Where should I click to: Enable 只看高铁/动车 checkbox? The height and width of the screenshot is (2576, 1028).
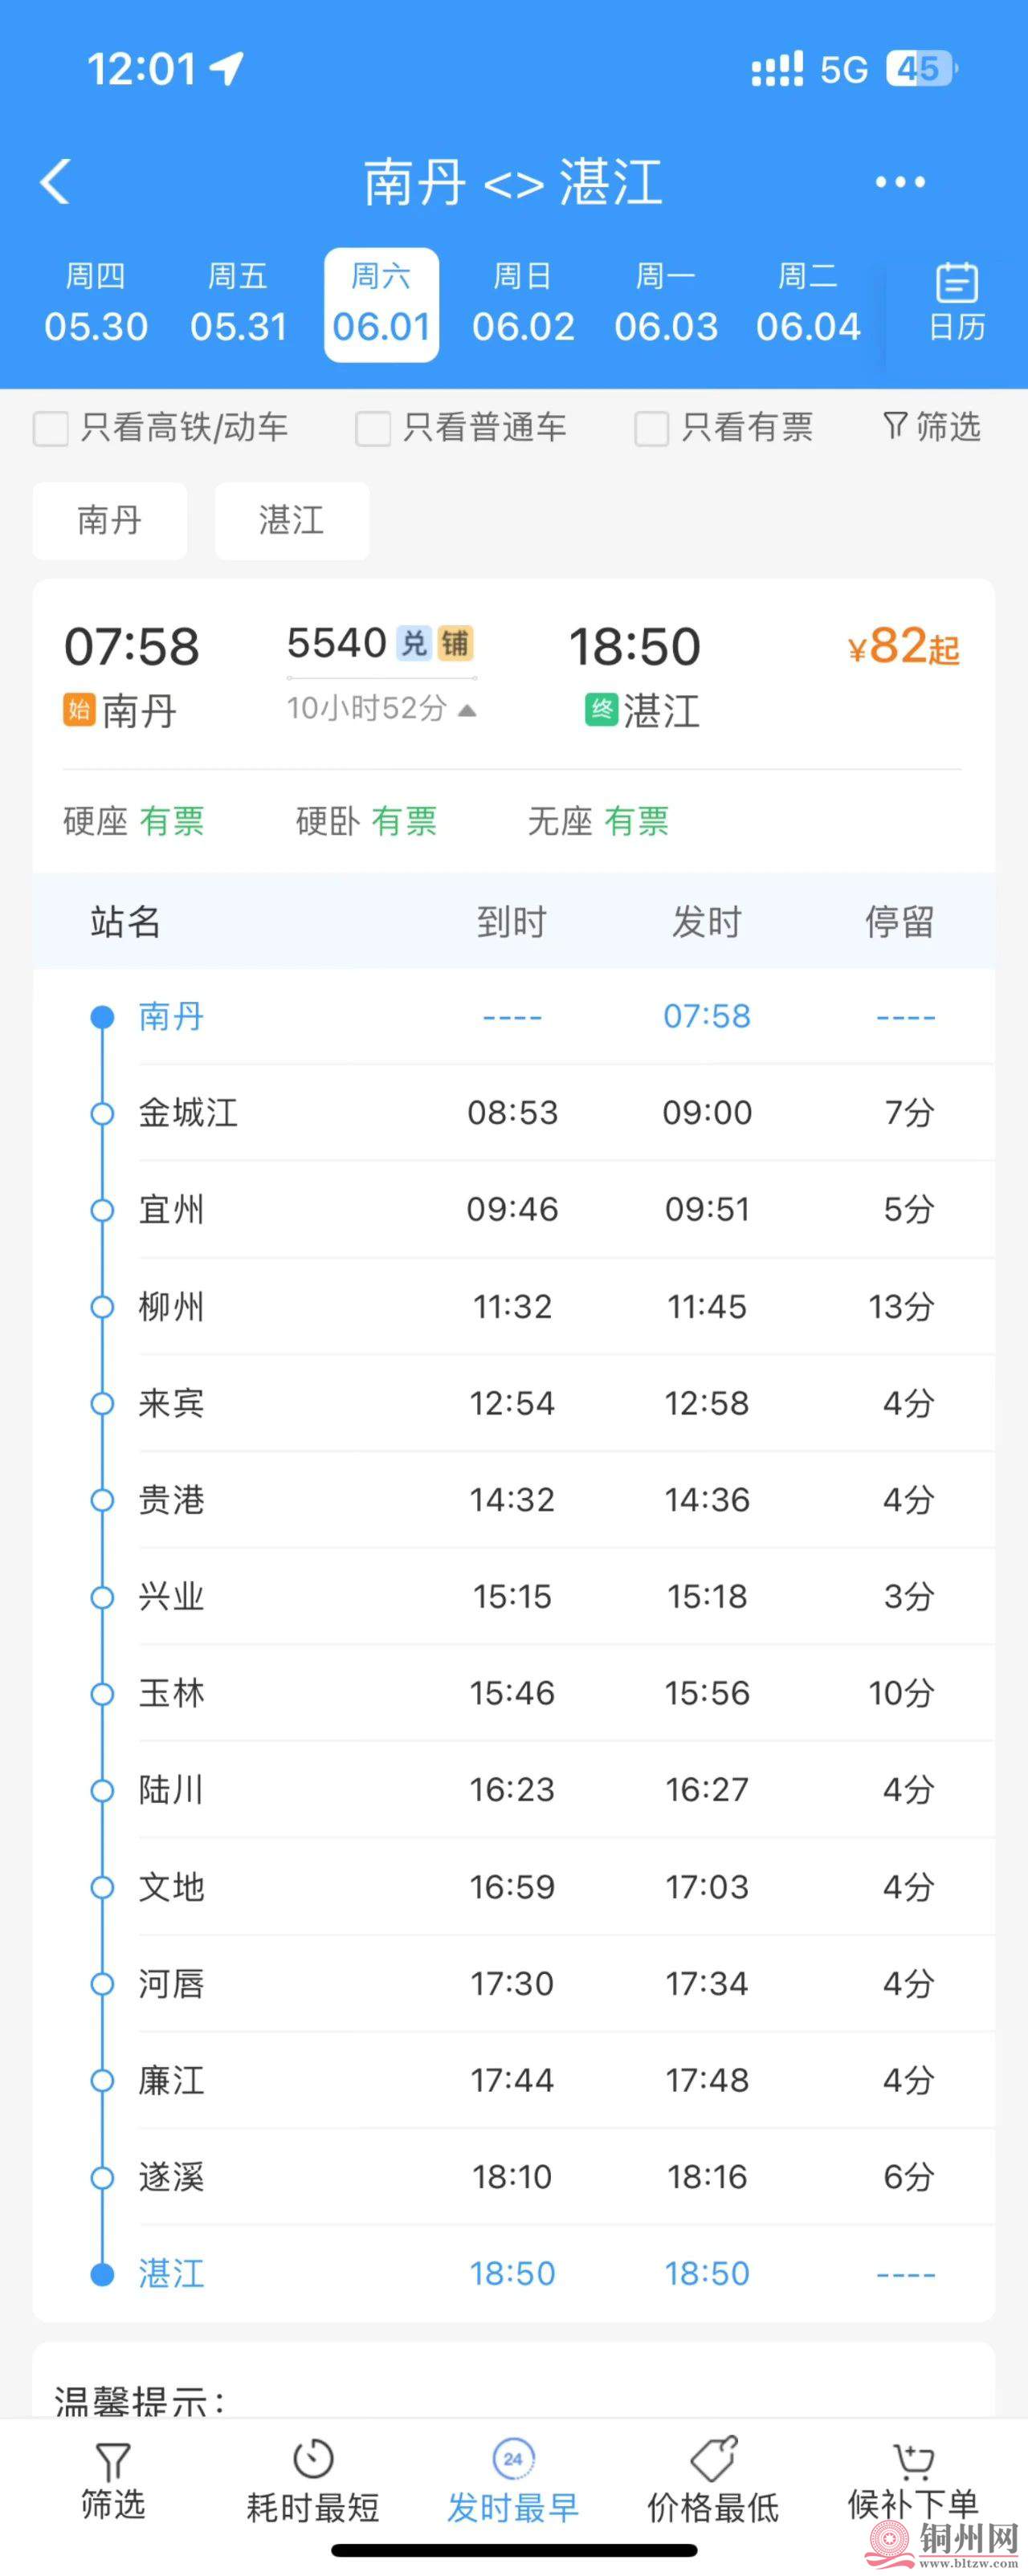click(51, 429)
